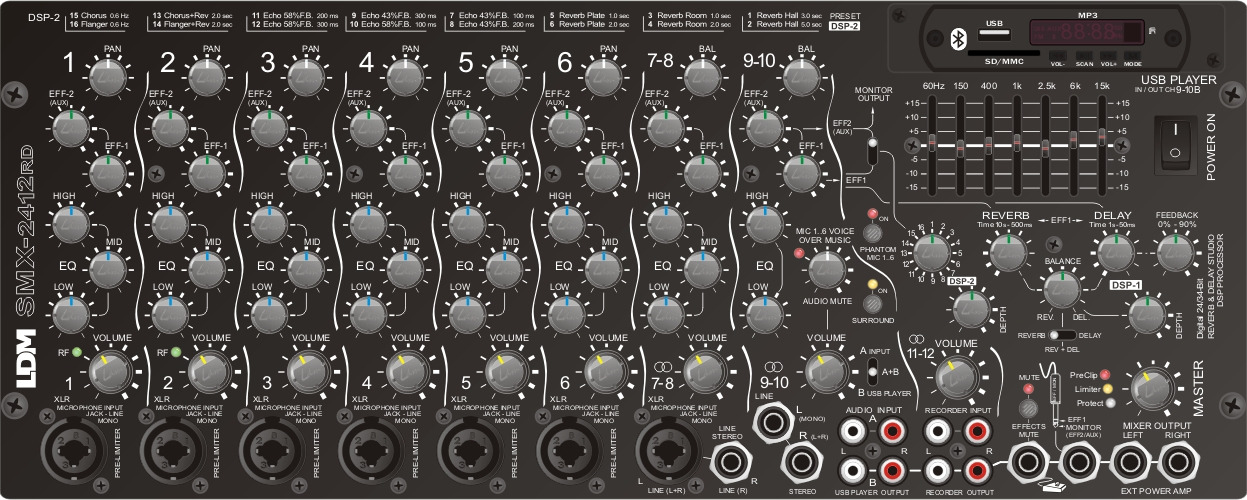Click channel 3 HIGH EQ knob

click(268, 224)
